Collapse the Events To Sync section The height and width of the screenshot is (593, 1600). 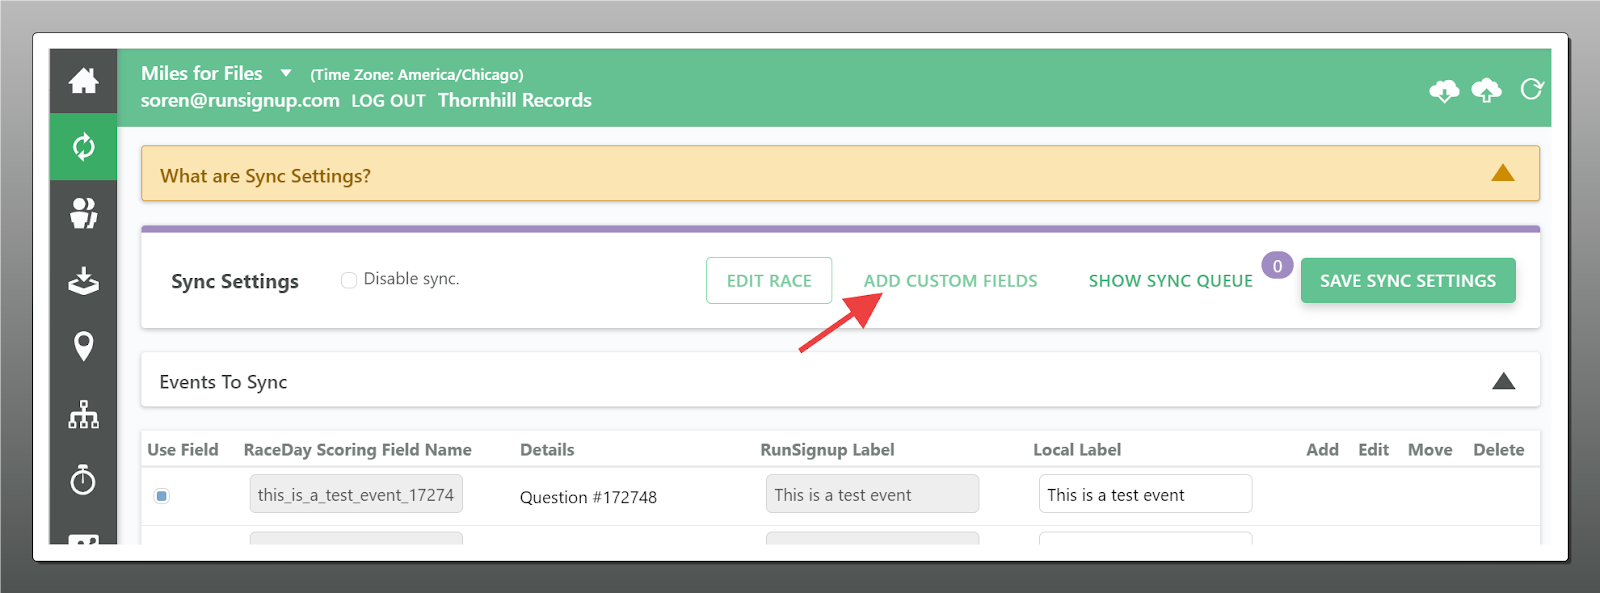1504,381
